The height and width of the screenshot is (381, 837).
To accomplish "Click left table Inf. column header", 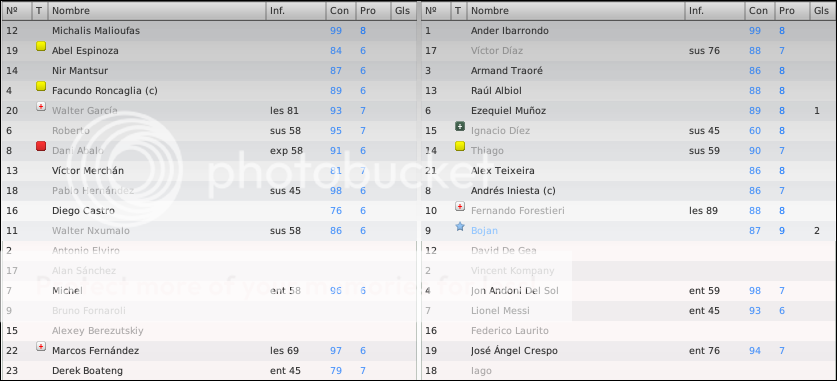I will (x=296, y=11).
